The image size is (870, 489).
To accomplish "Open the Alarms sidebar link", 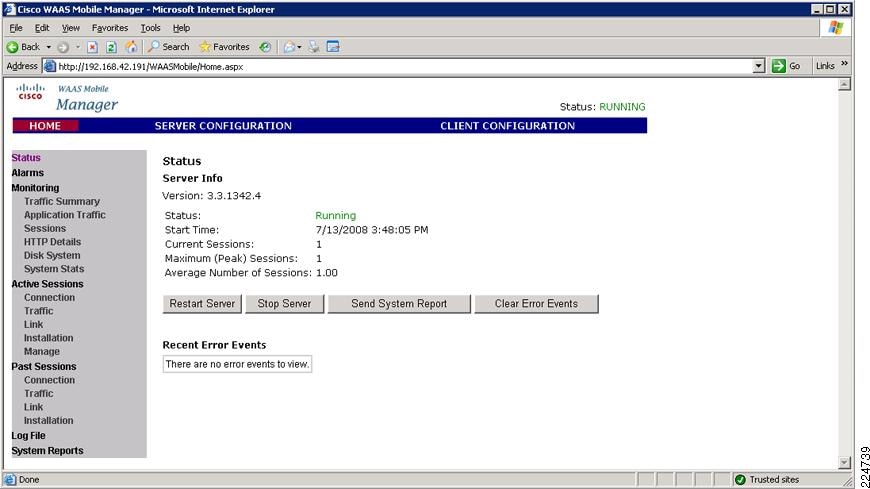I will [x=27, y=173].
